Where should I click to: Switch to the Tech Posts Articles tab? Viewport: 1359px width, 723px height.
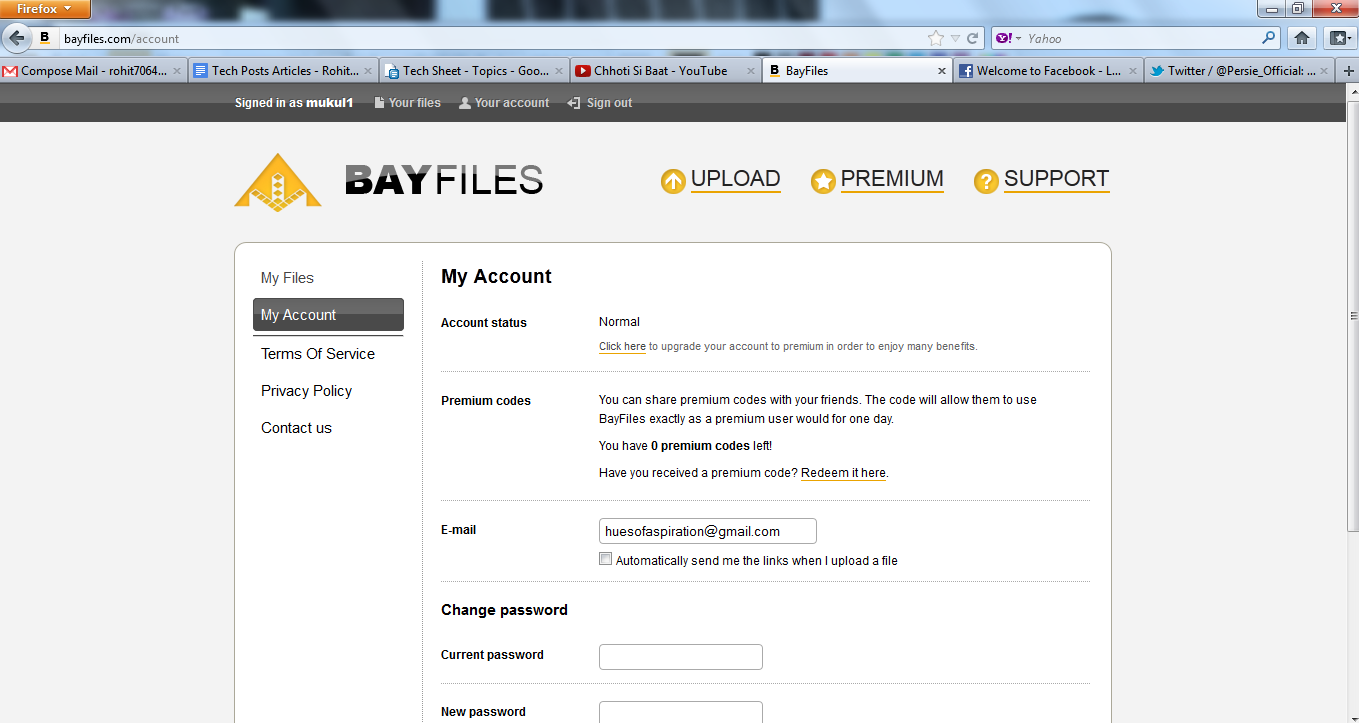coord(284,71)
